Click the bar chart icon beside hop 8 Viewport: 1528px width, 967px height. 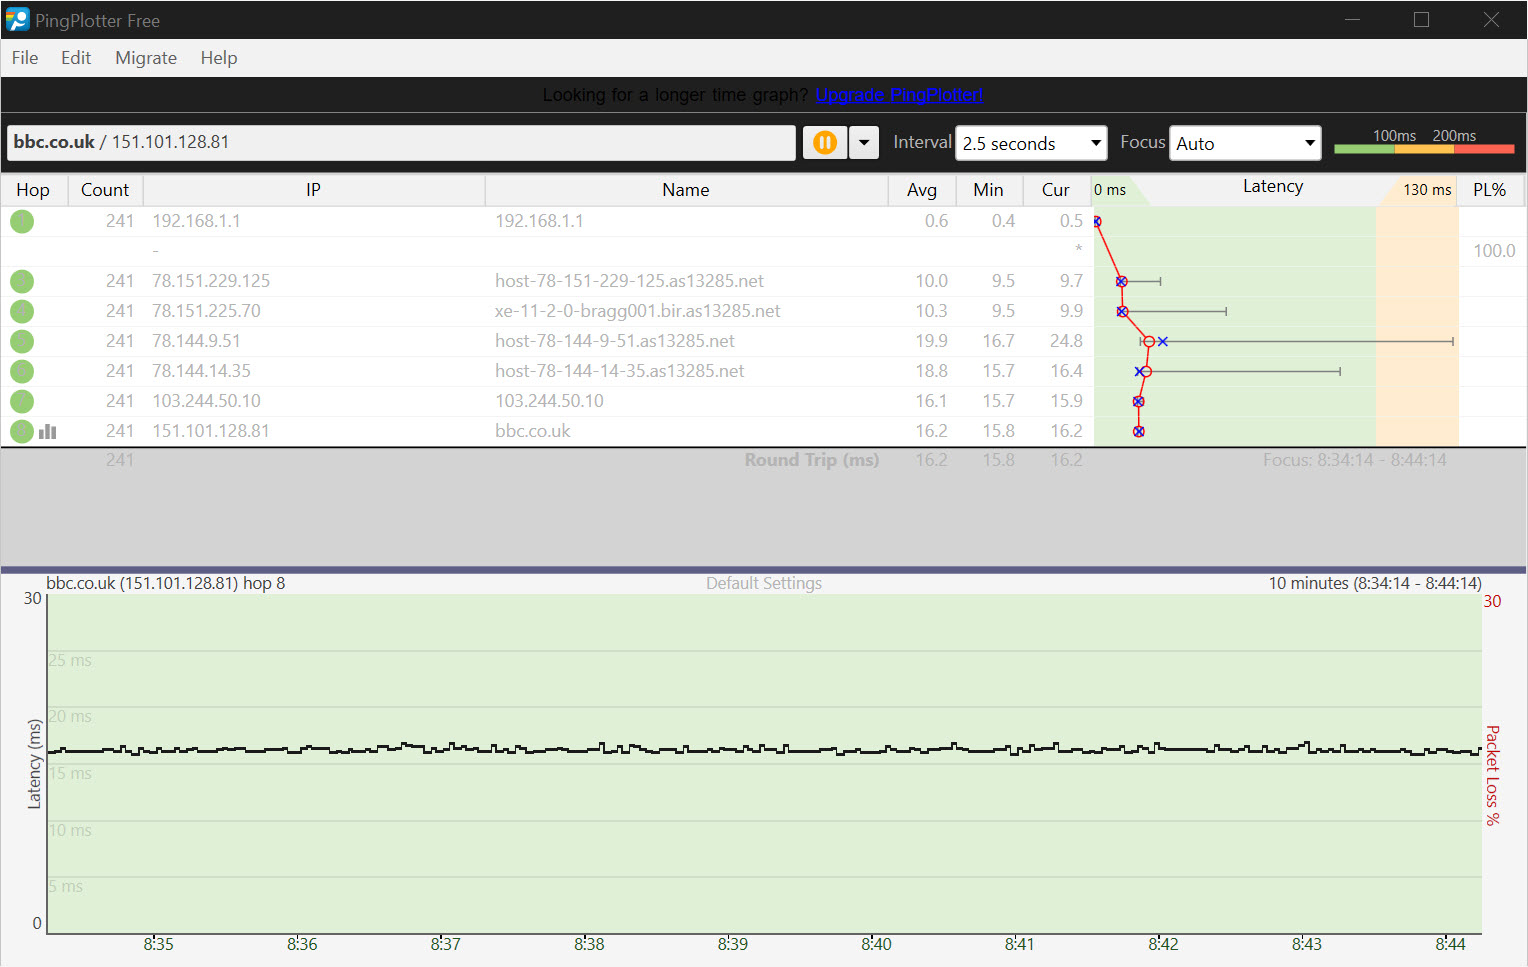pos(48,431)
